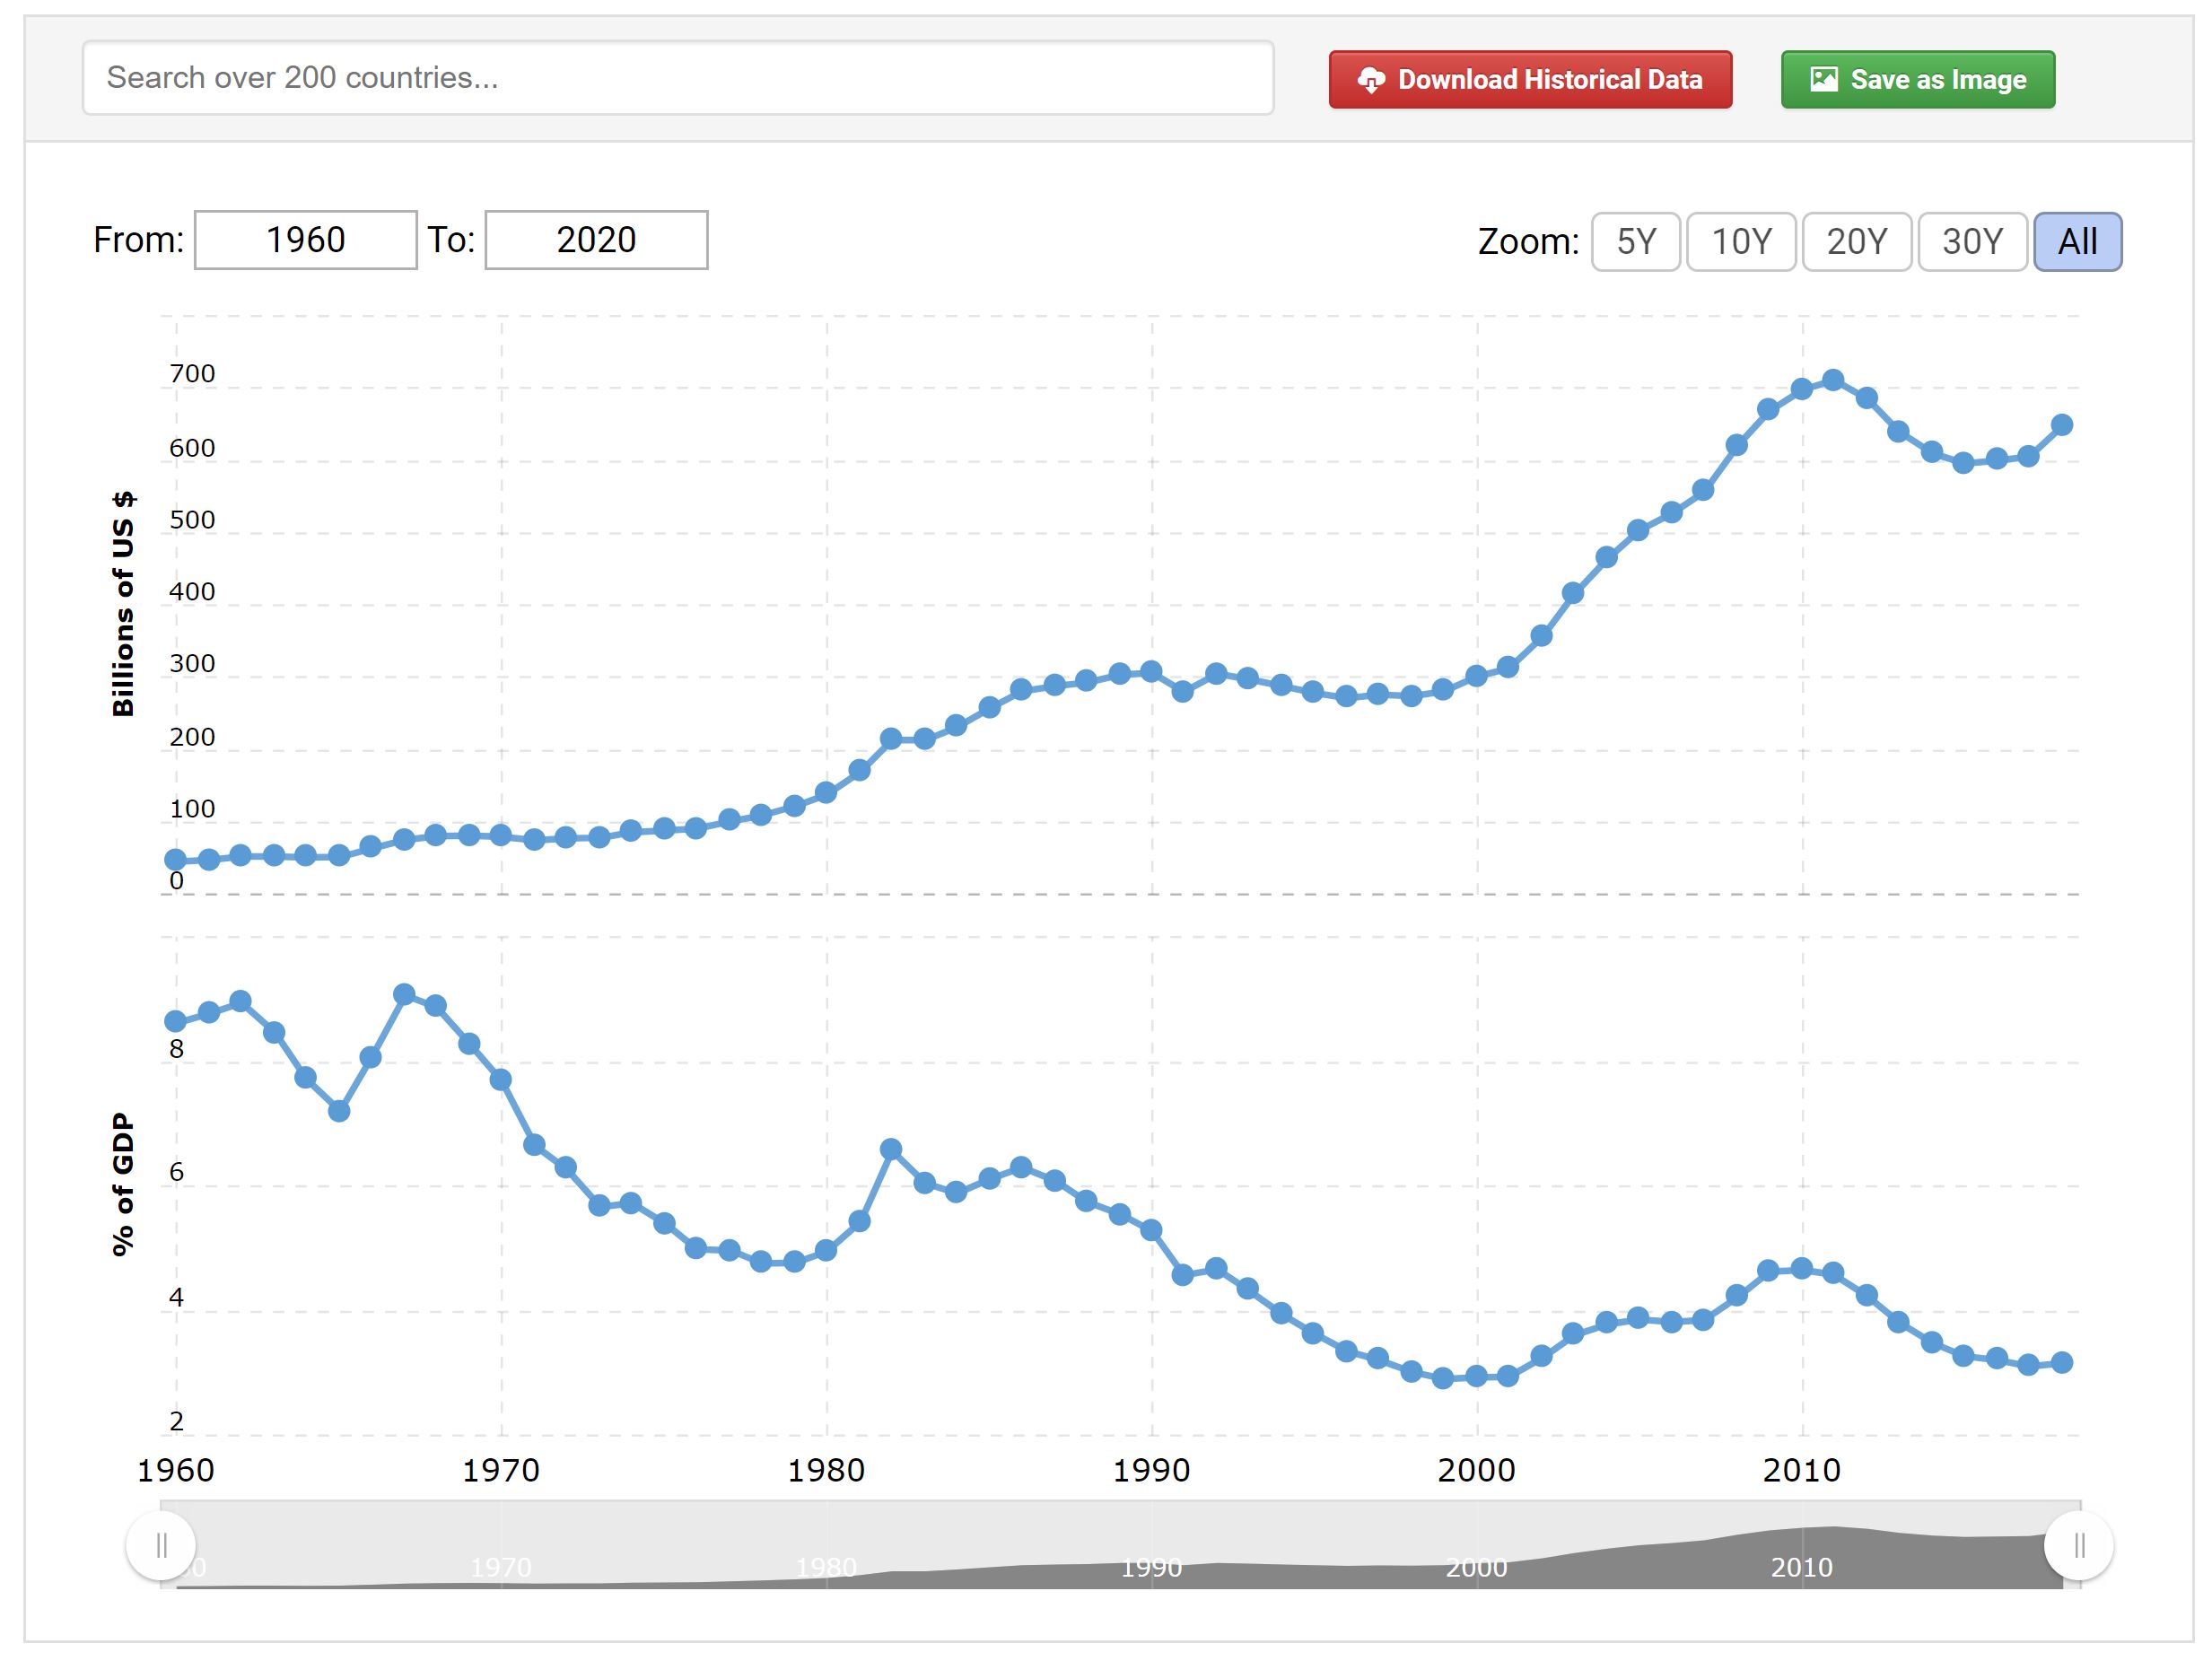2212x1661 pixels.
Task: Click the cloud download icon
Action: pyautogui.click(x=1371, y=80)
